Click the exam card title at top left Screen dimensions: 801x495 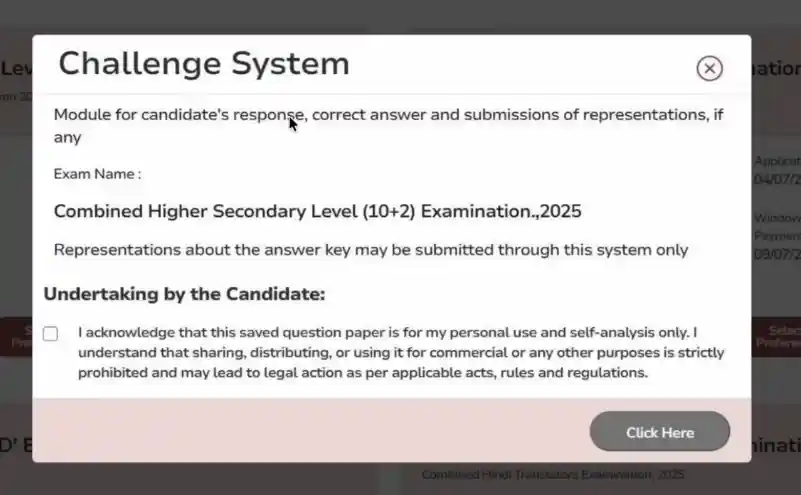pyautogui.click(x=15, y=68)
